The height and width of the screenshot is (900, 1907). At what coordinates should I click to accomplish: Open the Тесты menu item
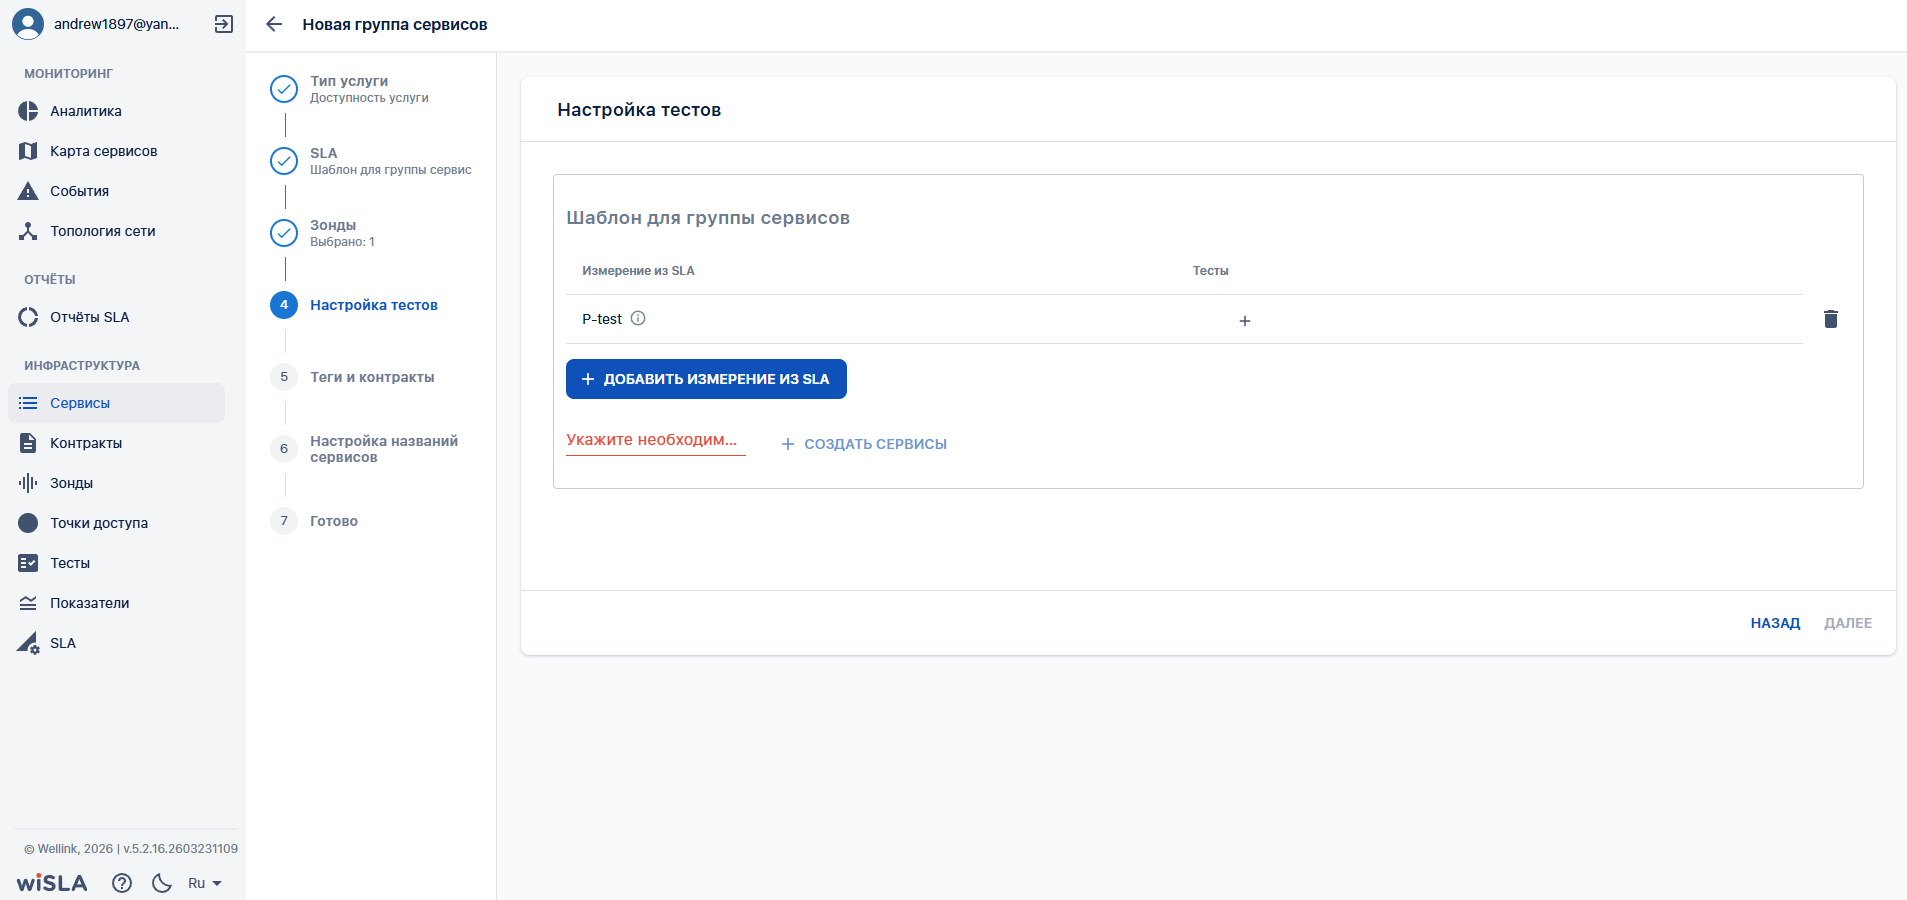(116, 563)
